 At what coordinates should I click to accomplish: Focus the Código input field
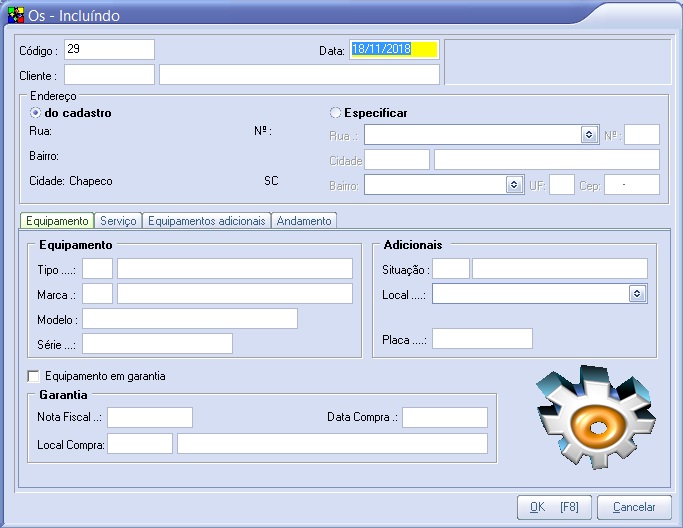pyautogui.click(x=109, y=50)
